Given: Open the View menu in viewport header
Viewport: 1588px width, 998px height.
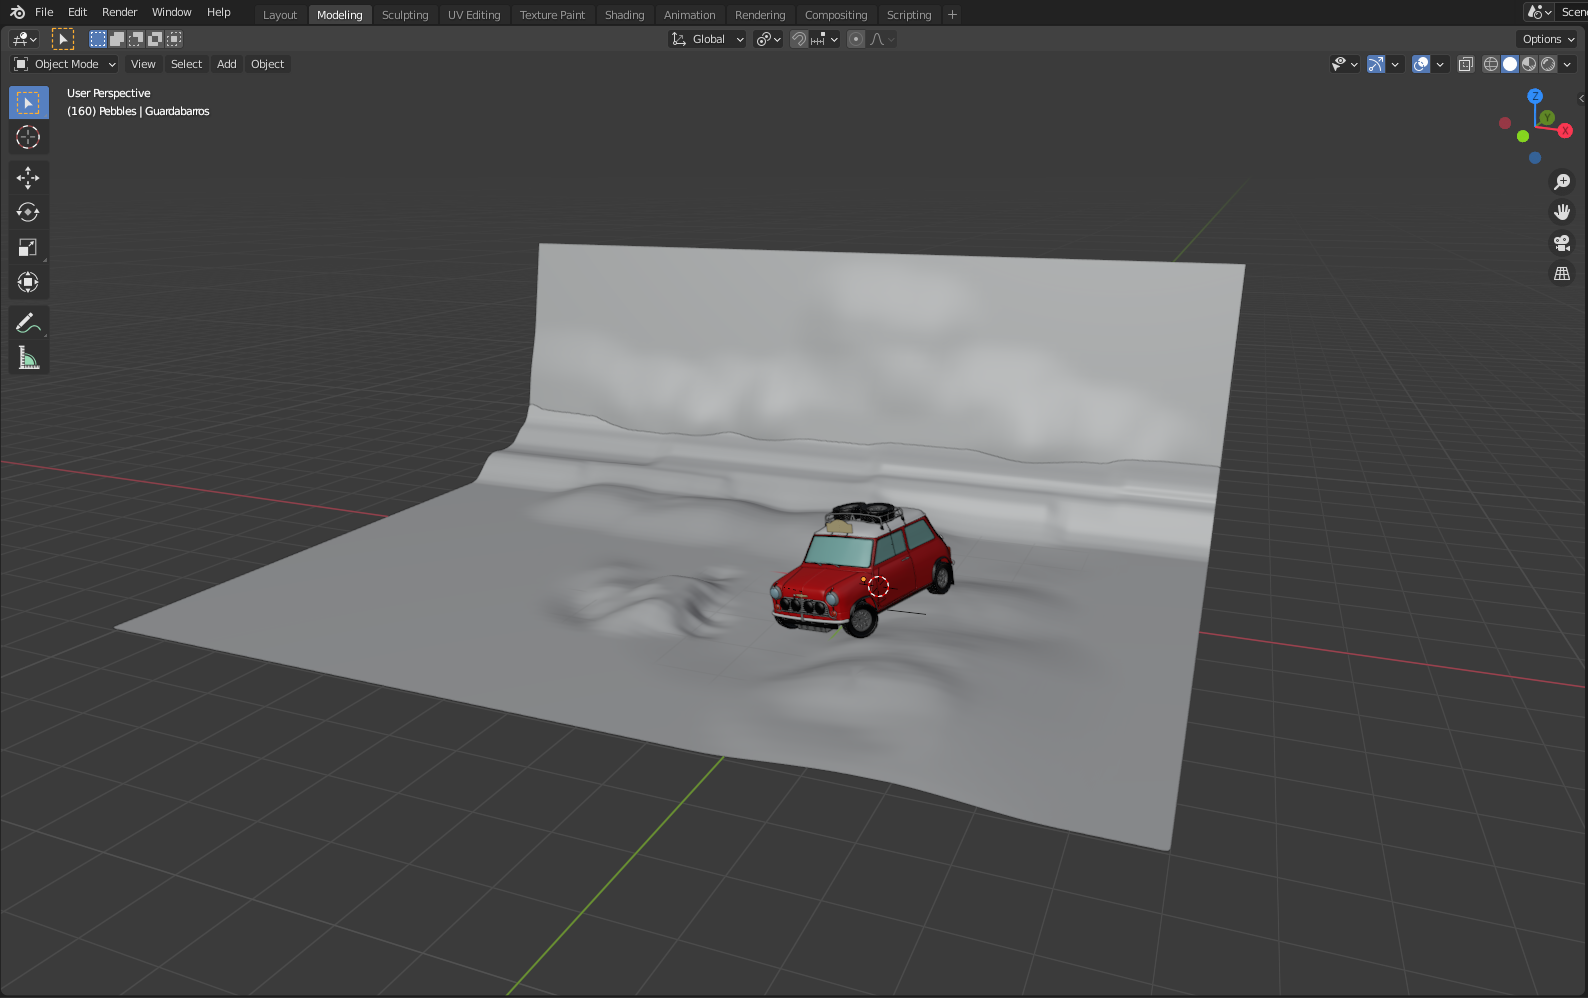Looking at the screenshot, I should (x=143, y=64).
